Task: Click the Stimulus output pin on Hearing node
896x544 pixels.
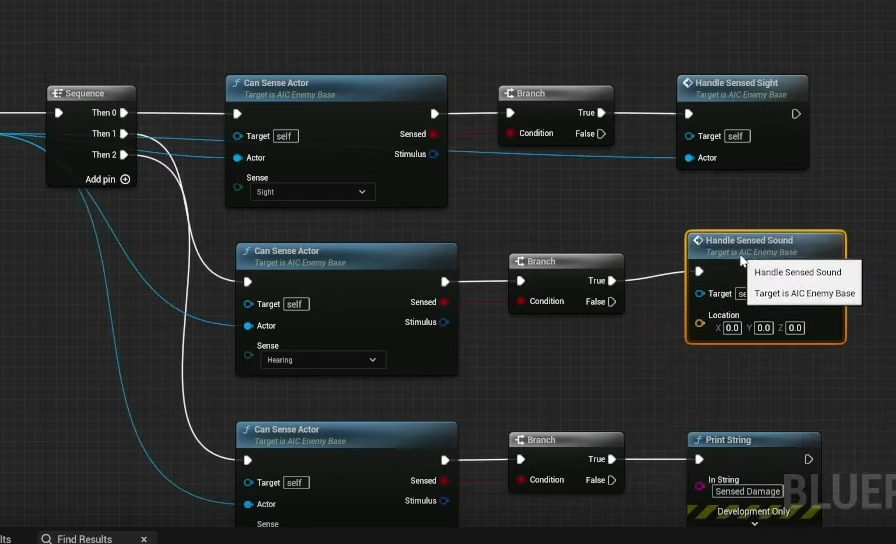Action: [x=444, y=322]
